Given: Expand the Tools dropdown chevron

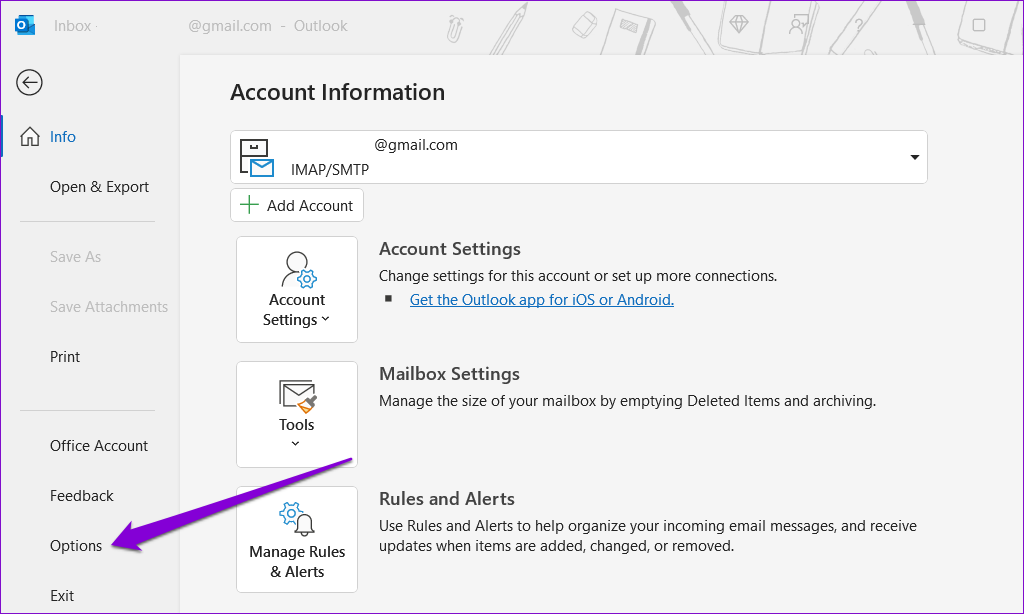Looking at the screenshot, I should (296, 441).
